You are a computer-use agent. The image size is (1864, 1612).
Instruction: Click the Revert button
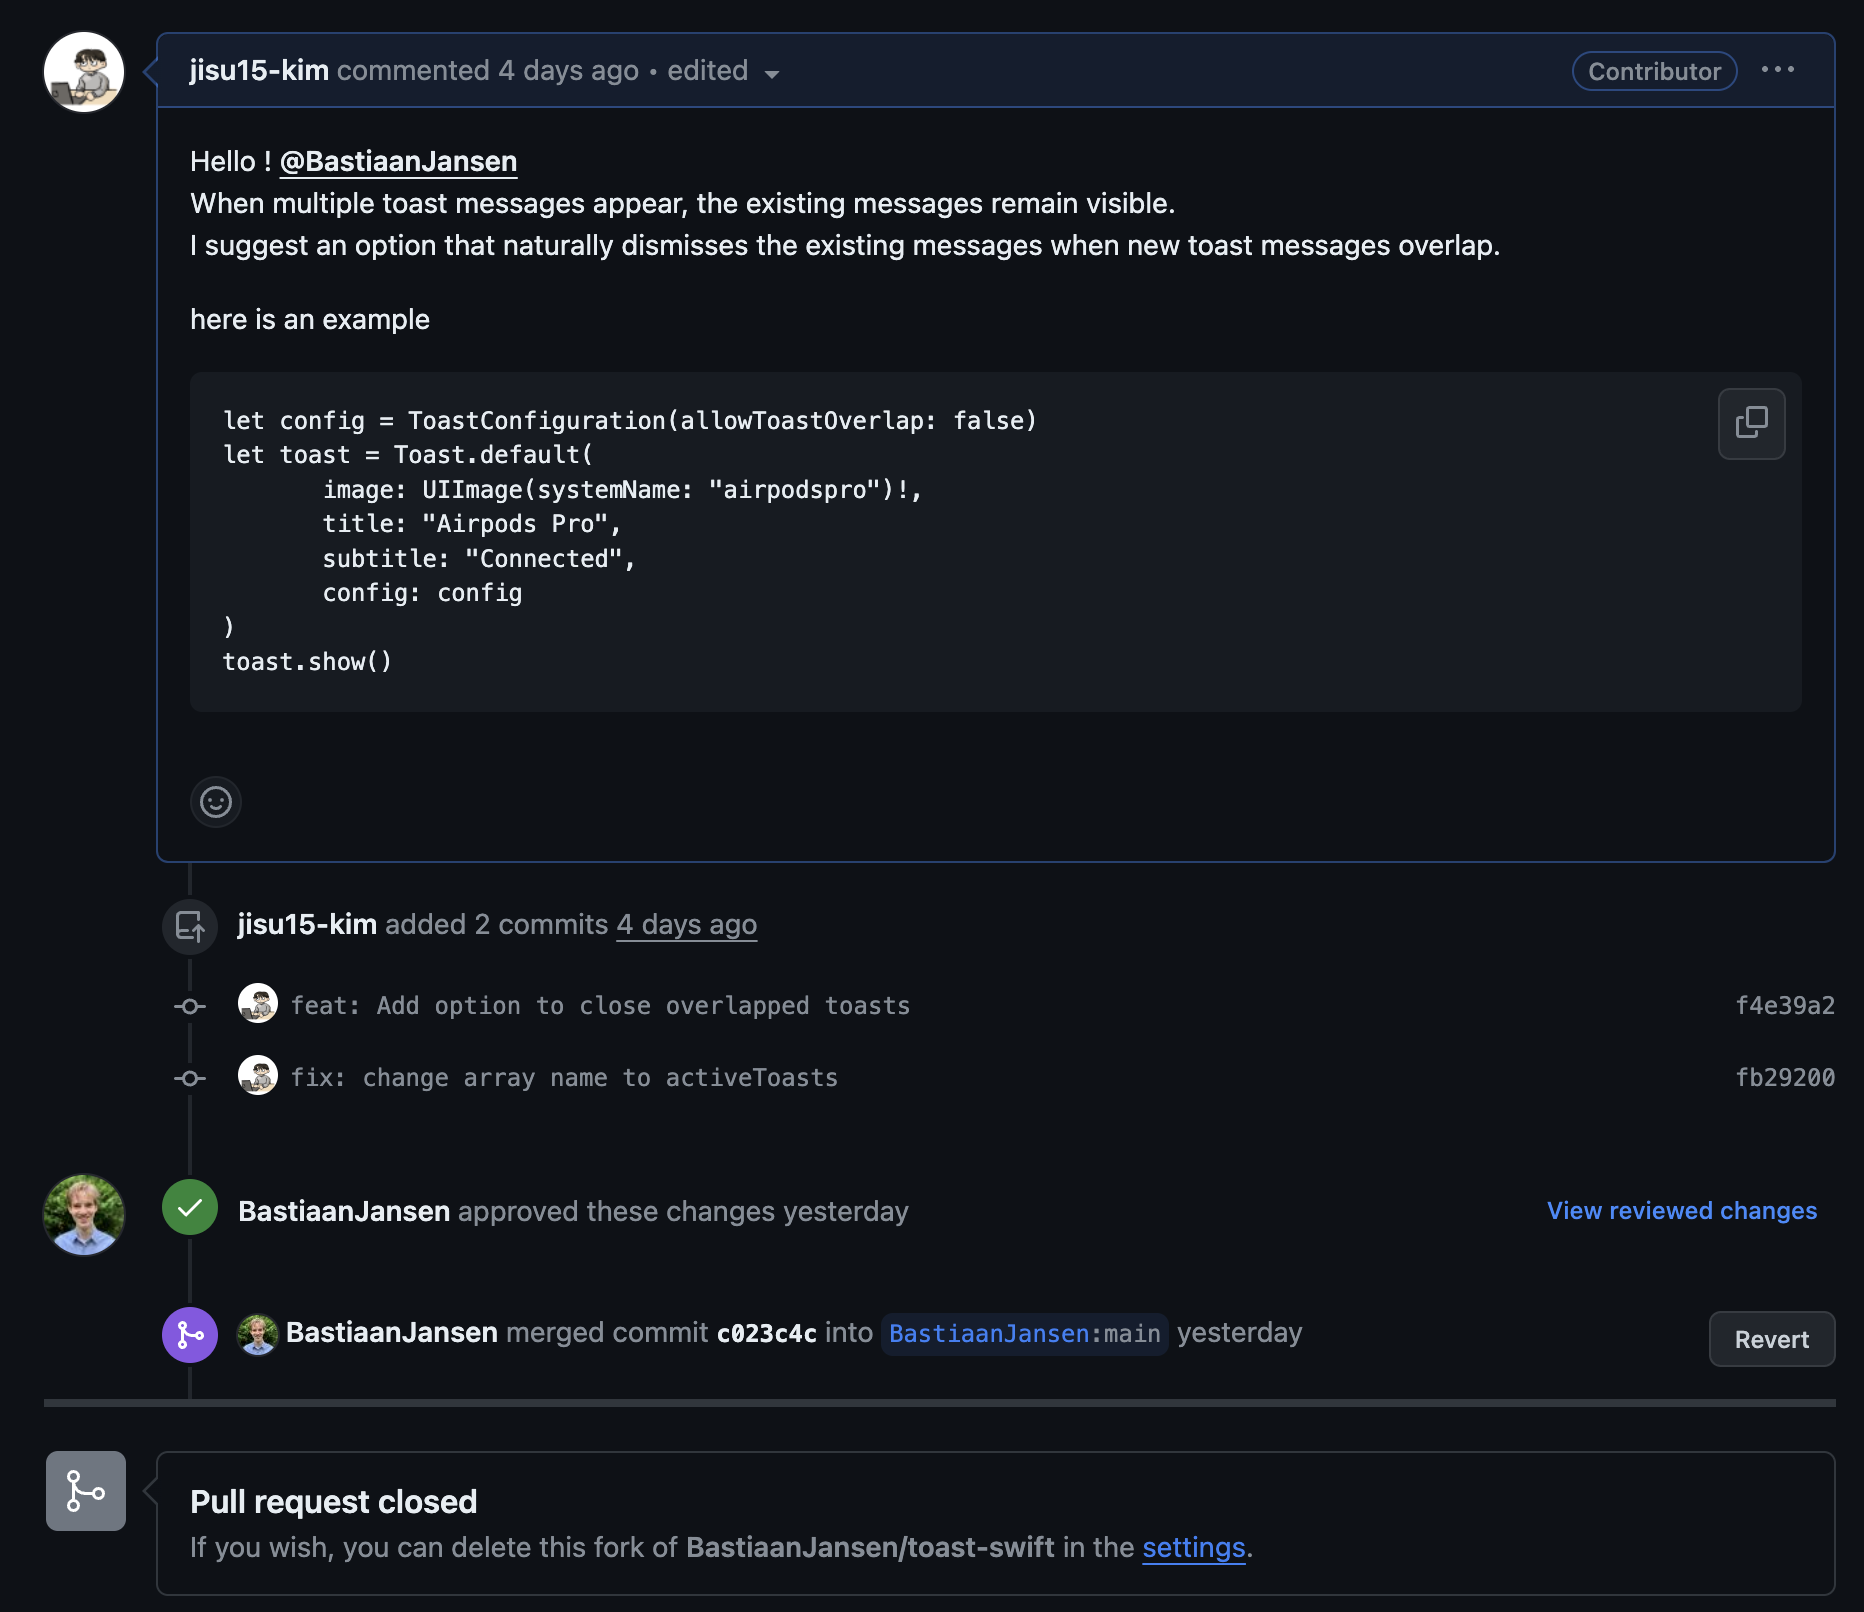click(x=1771, y=1340)
